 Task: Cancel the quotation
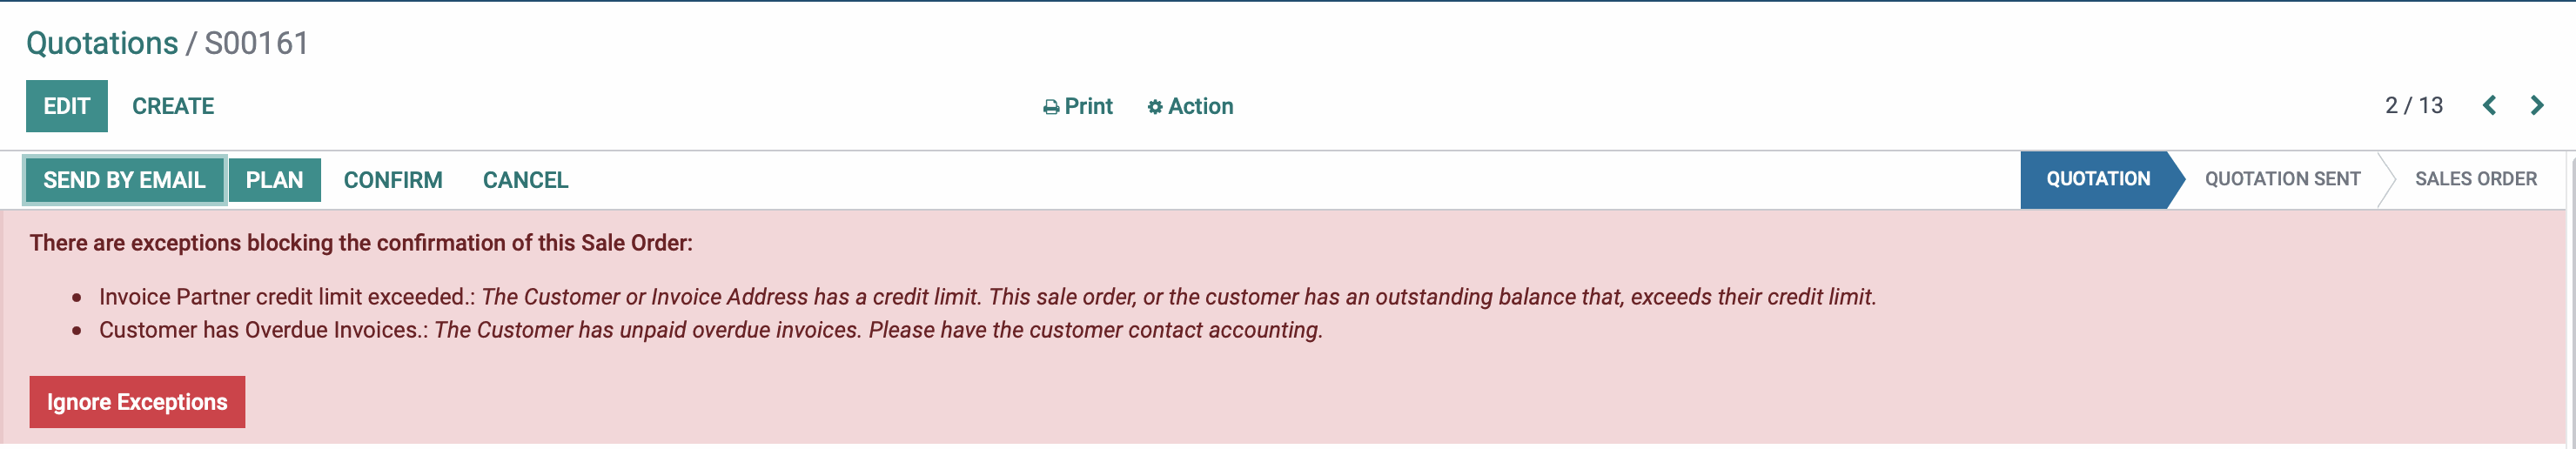pos(525,180)
